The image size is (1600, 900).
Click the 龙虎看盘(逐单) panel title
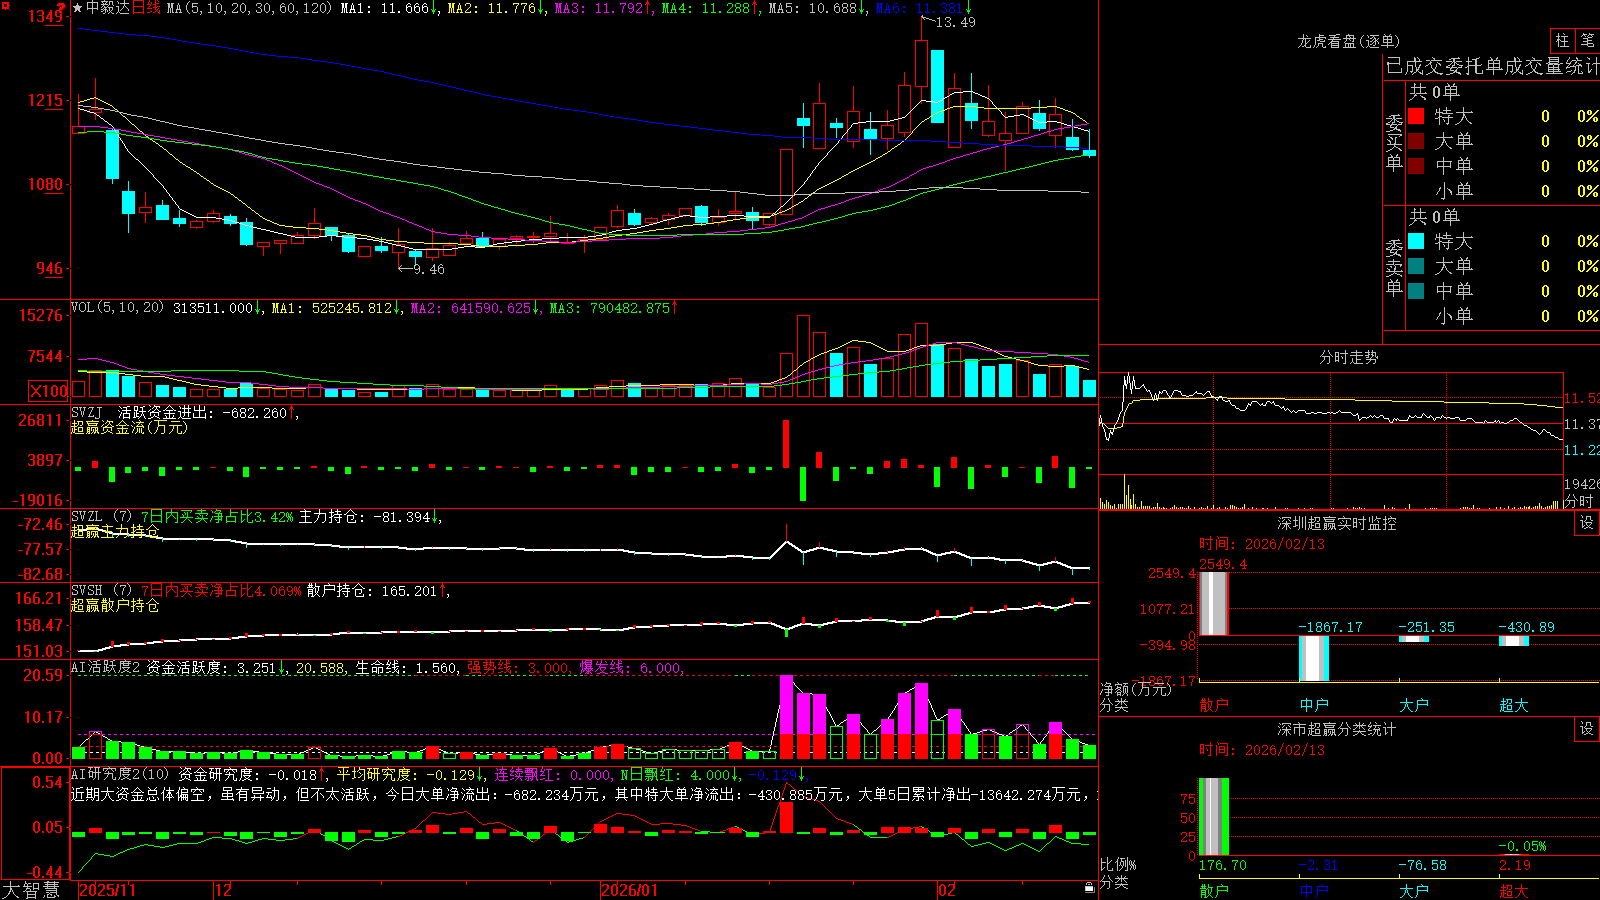pyautogui.click(x=1348, y=41)
